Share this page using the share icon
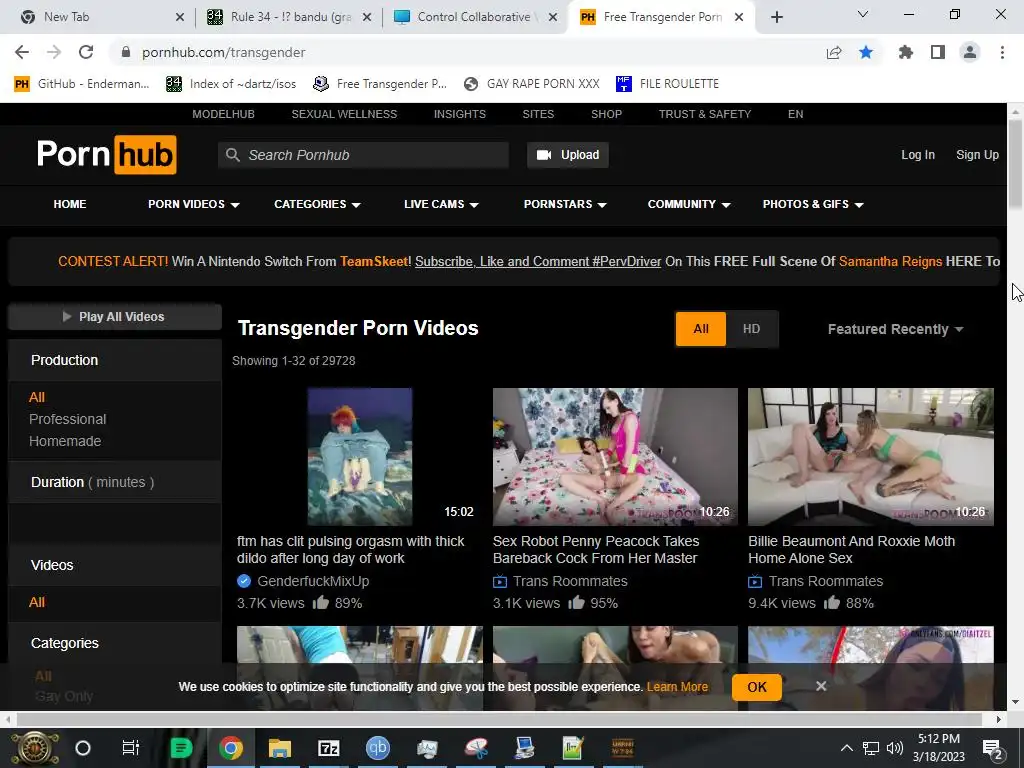 coord(834,53)
